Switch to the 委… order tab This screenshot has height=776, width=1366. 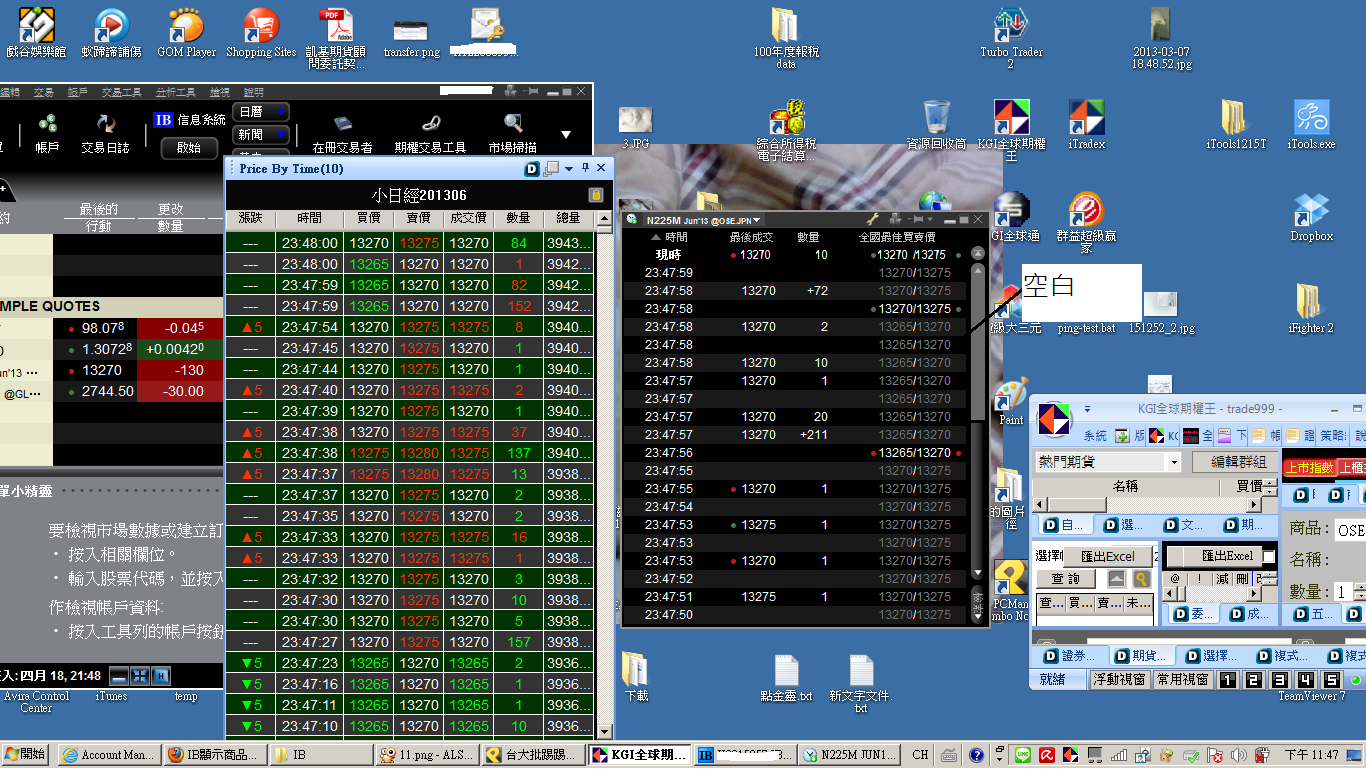1195,614
